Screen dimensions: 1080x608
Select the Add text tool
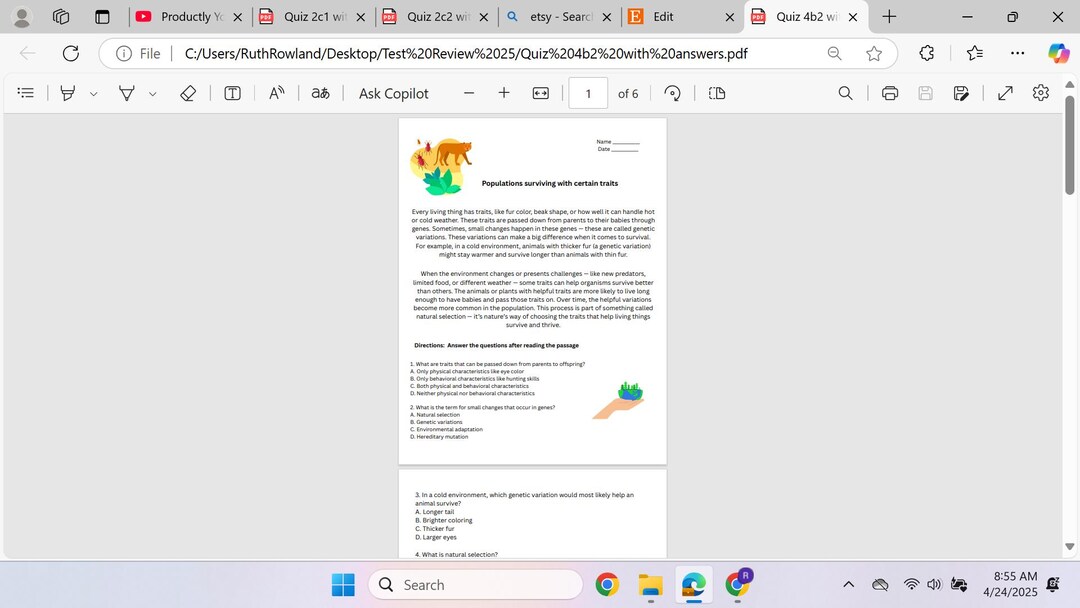click(x=231, y=92)
